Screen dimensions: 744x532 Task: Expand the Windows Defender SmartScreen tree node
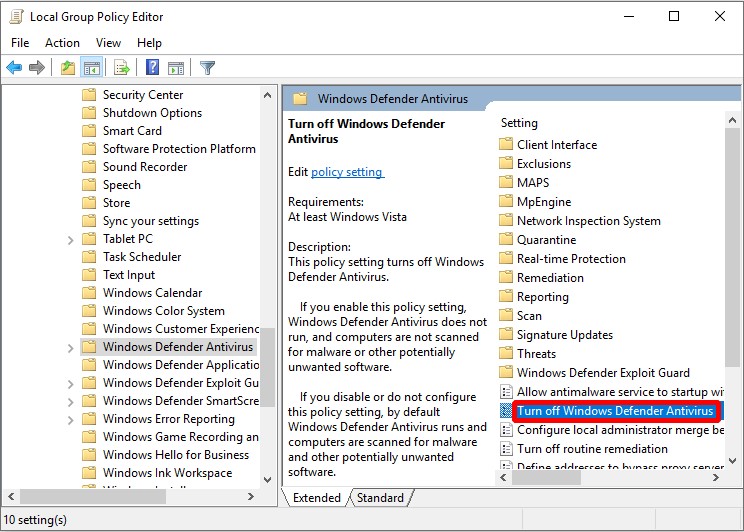click(70, 402)
